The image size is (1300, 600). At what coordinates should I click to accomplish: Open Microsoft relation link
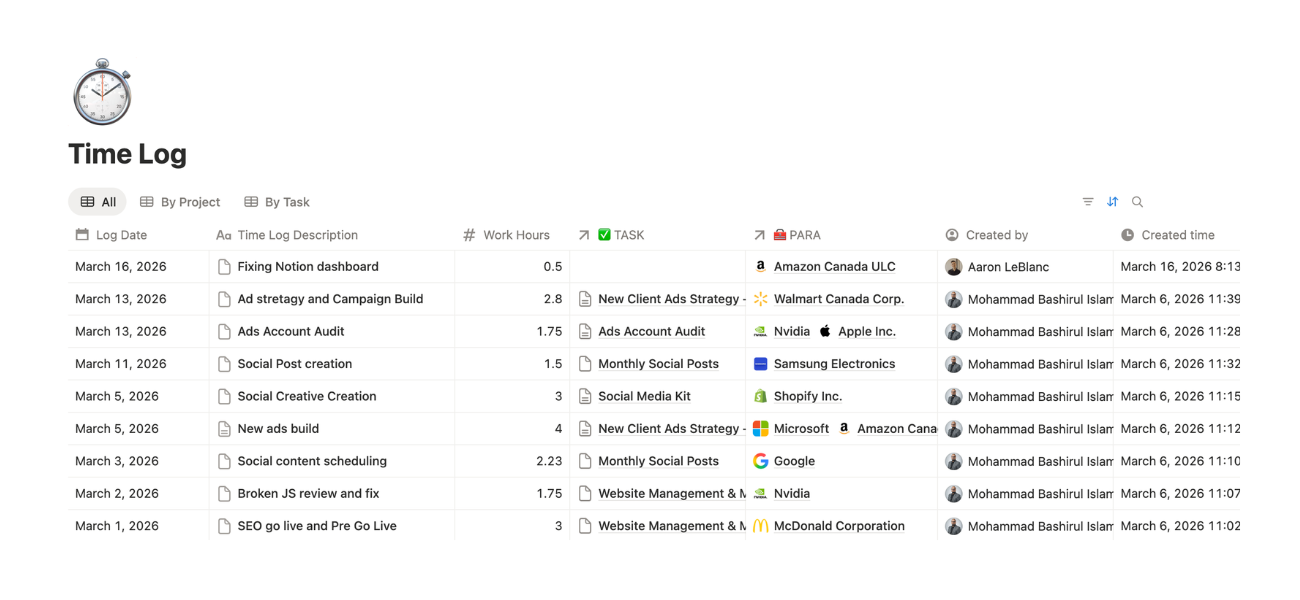pyautogui.click(x=802, y=428)
